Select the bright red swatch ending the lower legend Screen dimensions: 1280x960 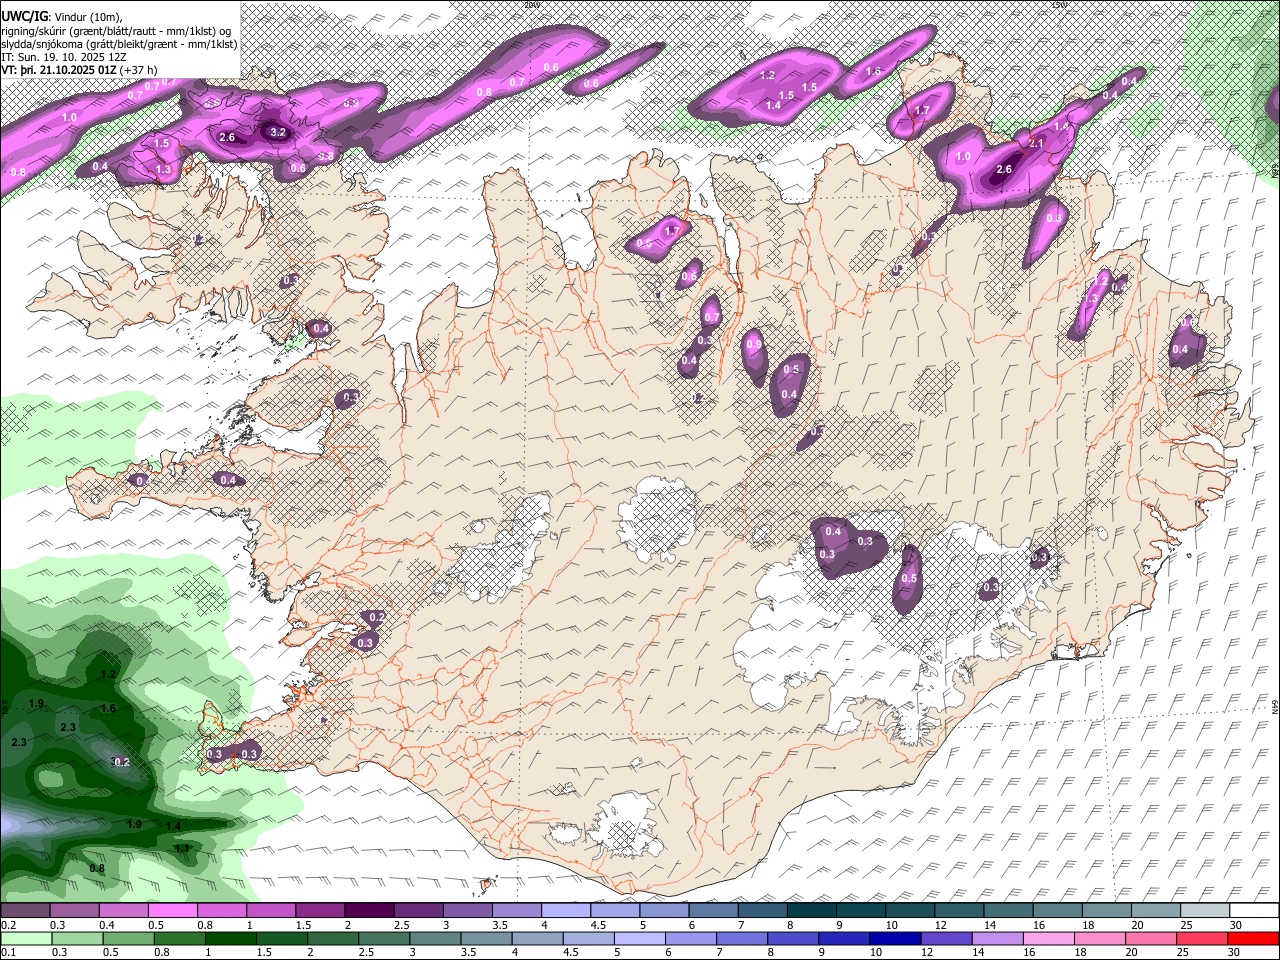[x=1253, y=938]
